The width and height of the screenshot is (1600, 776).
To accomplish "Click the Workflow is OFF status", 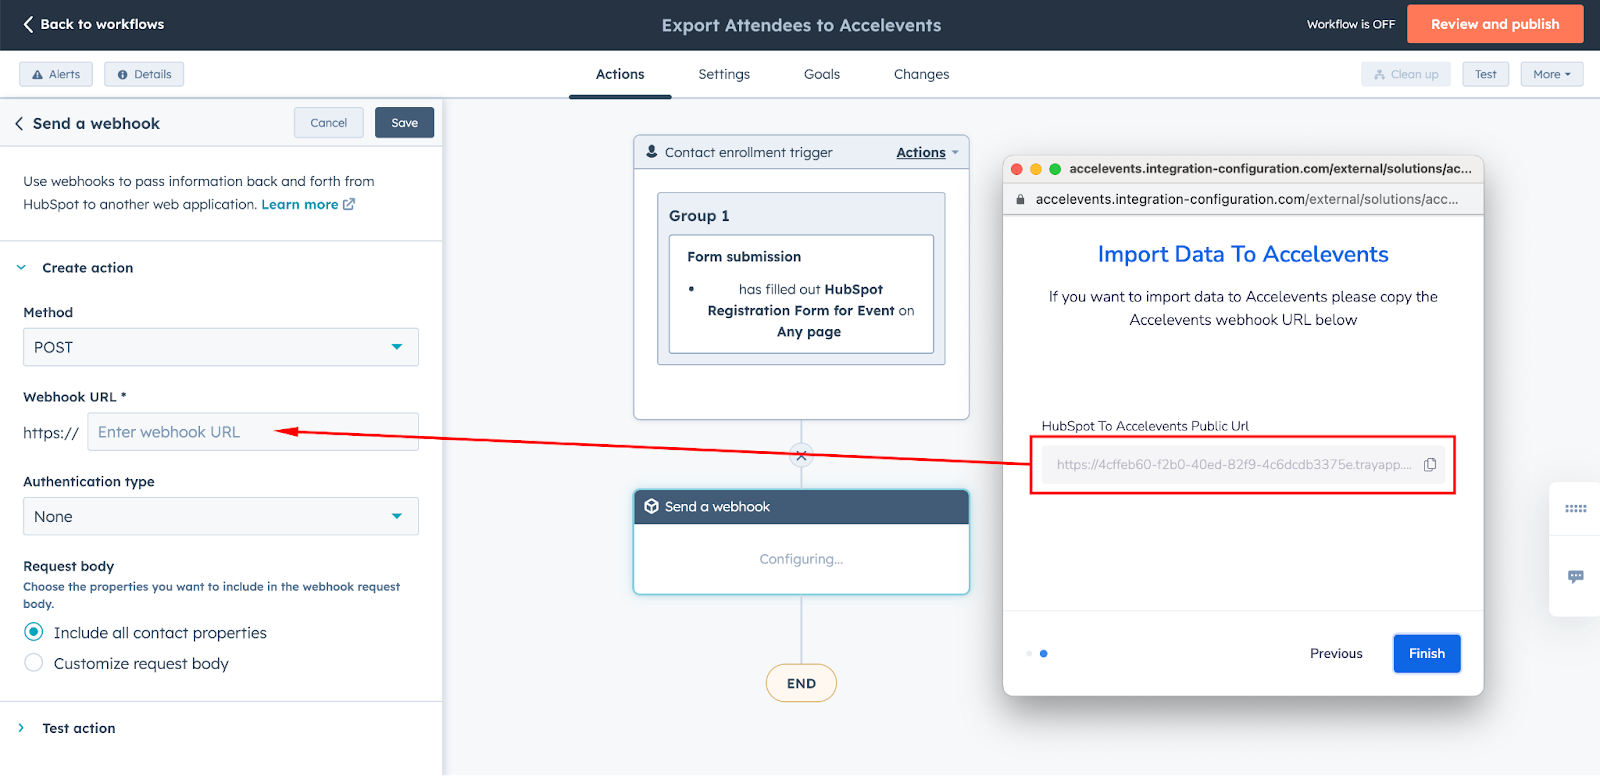I will (x=1350, y=24).
